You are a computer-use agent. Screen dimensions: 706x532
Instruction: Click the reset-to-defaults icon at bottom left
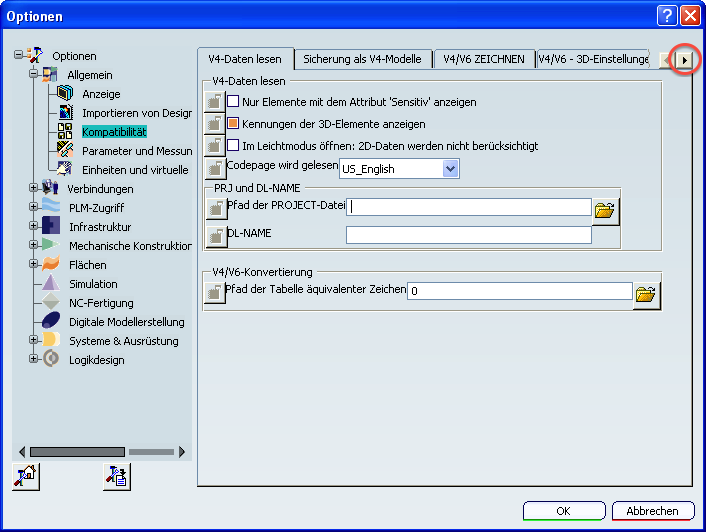point(24,477)
